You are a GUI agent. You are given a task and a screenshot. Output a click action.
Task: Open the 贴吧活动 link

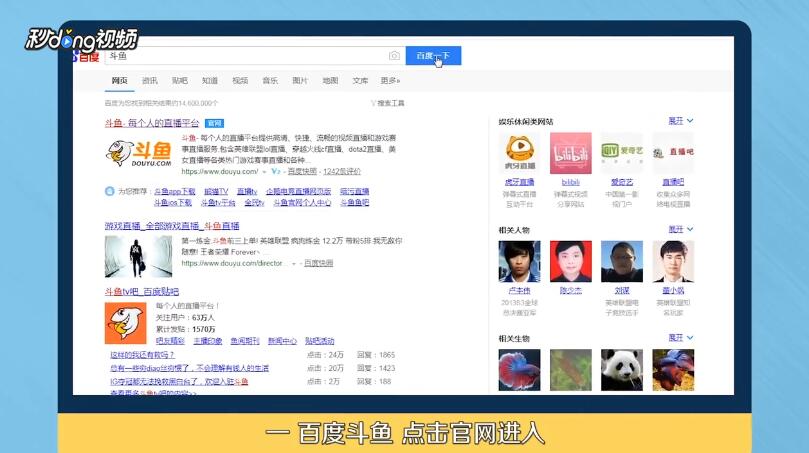click(319, 341)
